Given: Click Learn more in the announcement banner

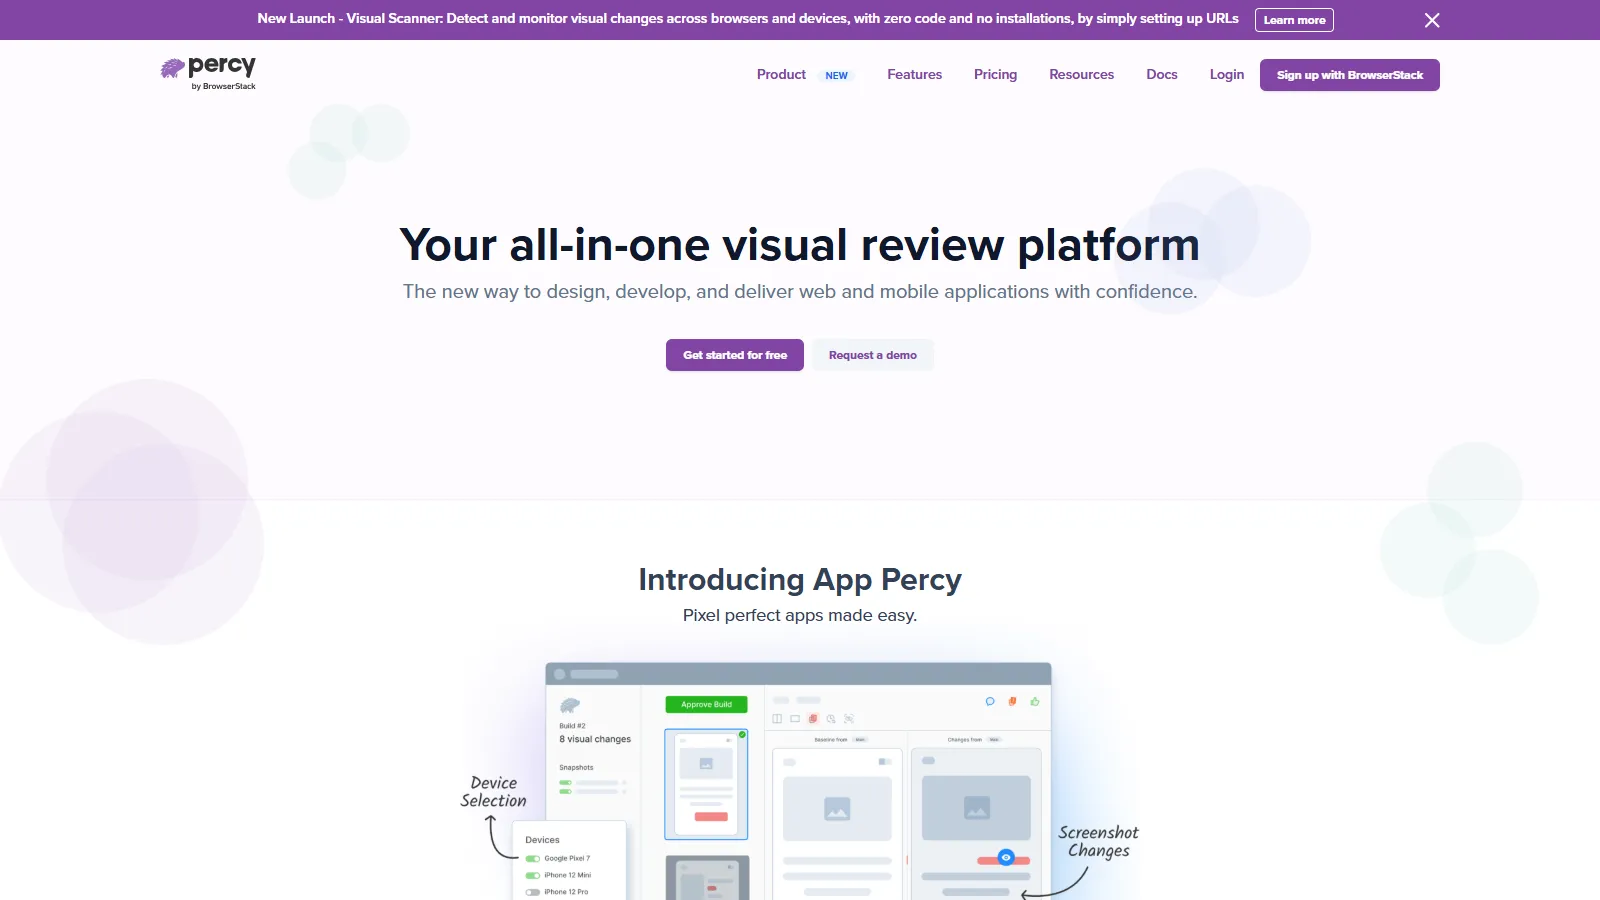Looking at the screenshot, I should (1294, 19).
